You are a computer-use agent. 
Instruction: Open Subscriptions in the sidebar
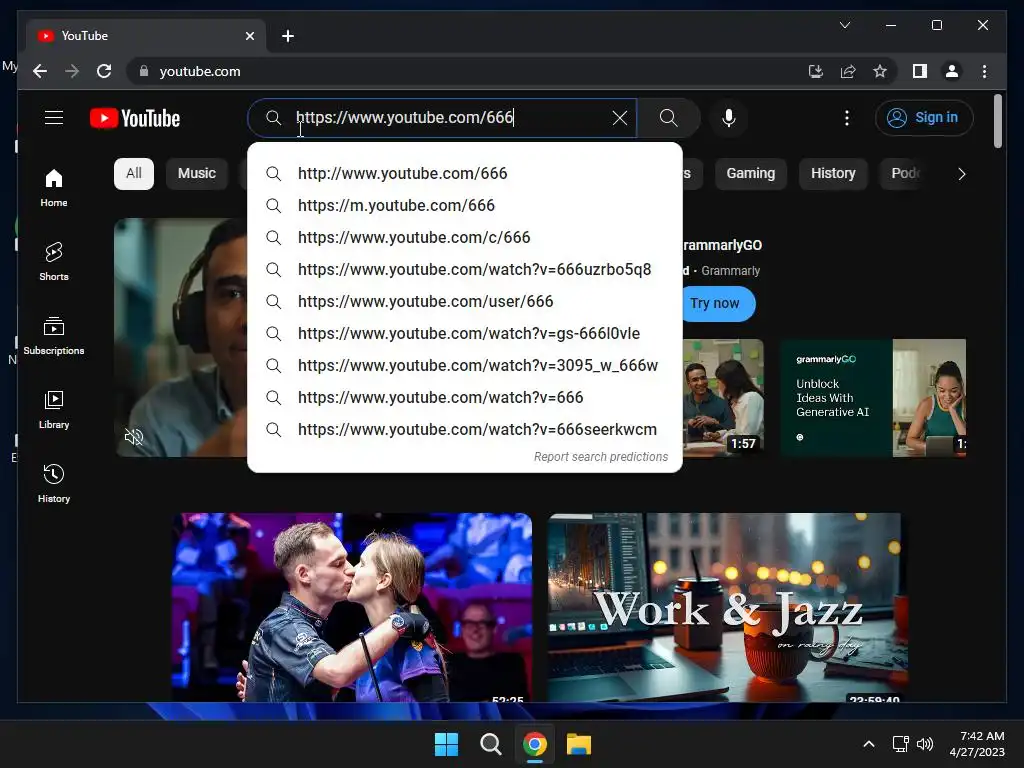54,336
